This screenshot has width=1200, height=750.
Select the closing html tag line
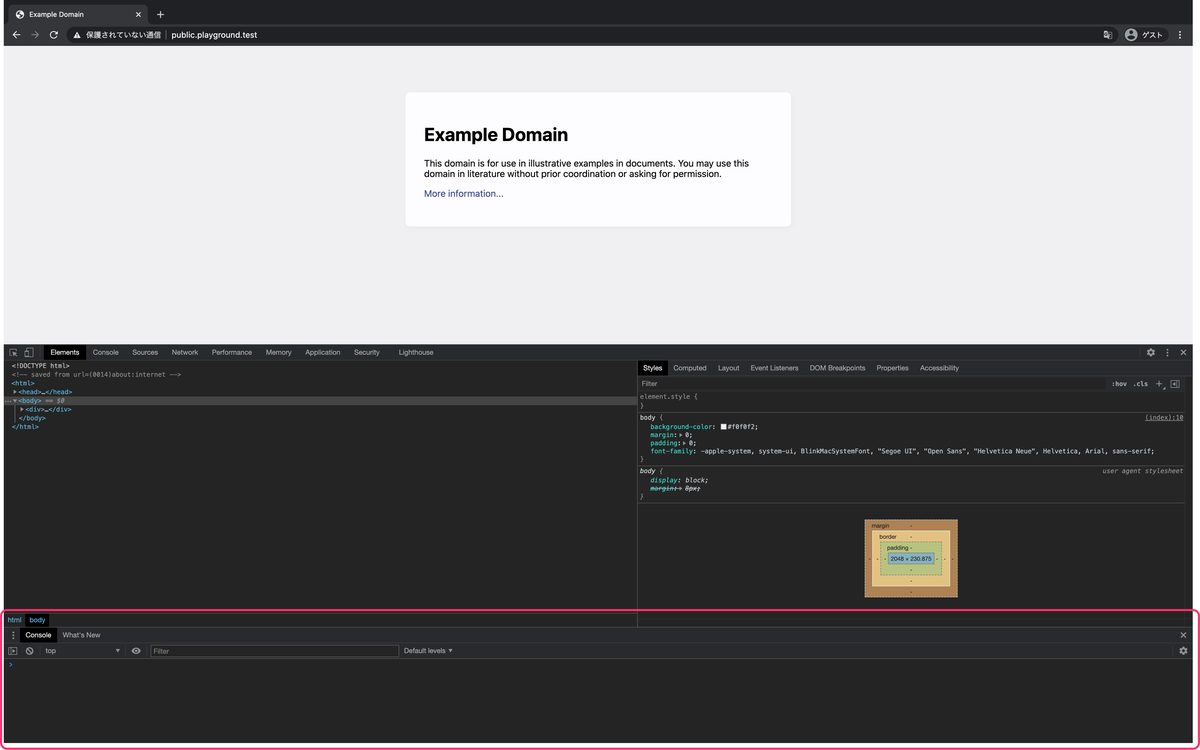(x=25, y=427)
